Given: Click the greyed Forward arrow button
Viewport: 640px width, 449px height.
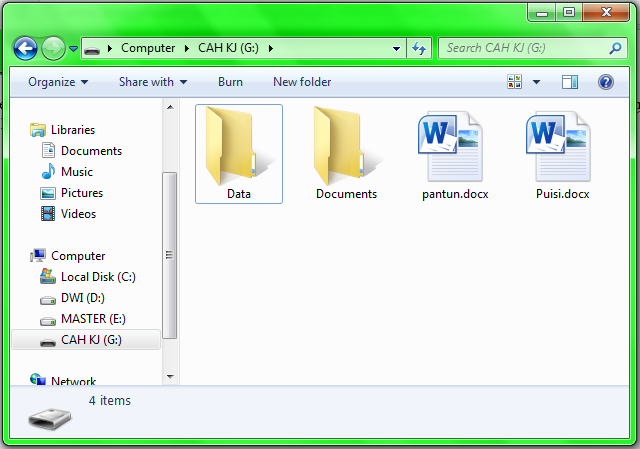Looking at the screenshot, I should pos(53,49).
